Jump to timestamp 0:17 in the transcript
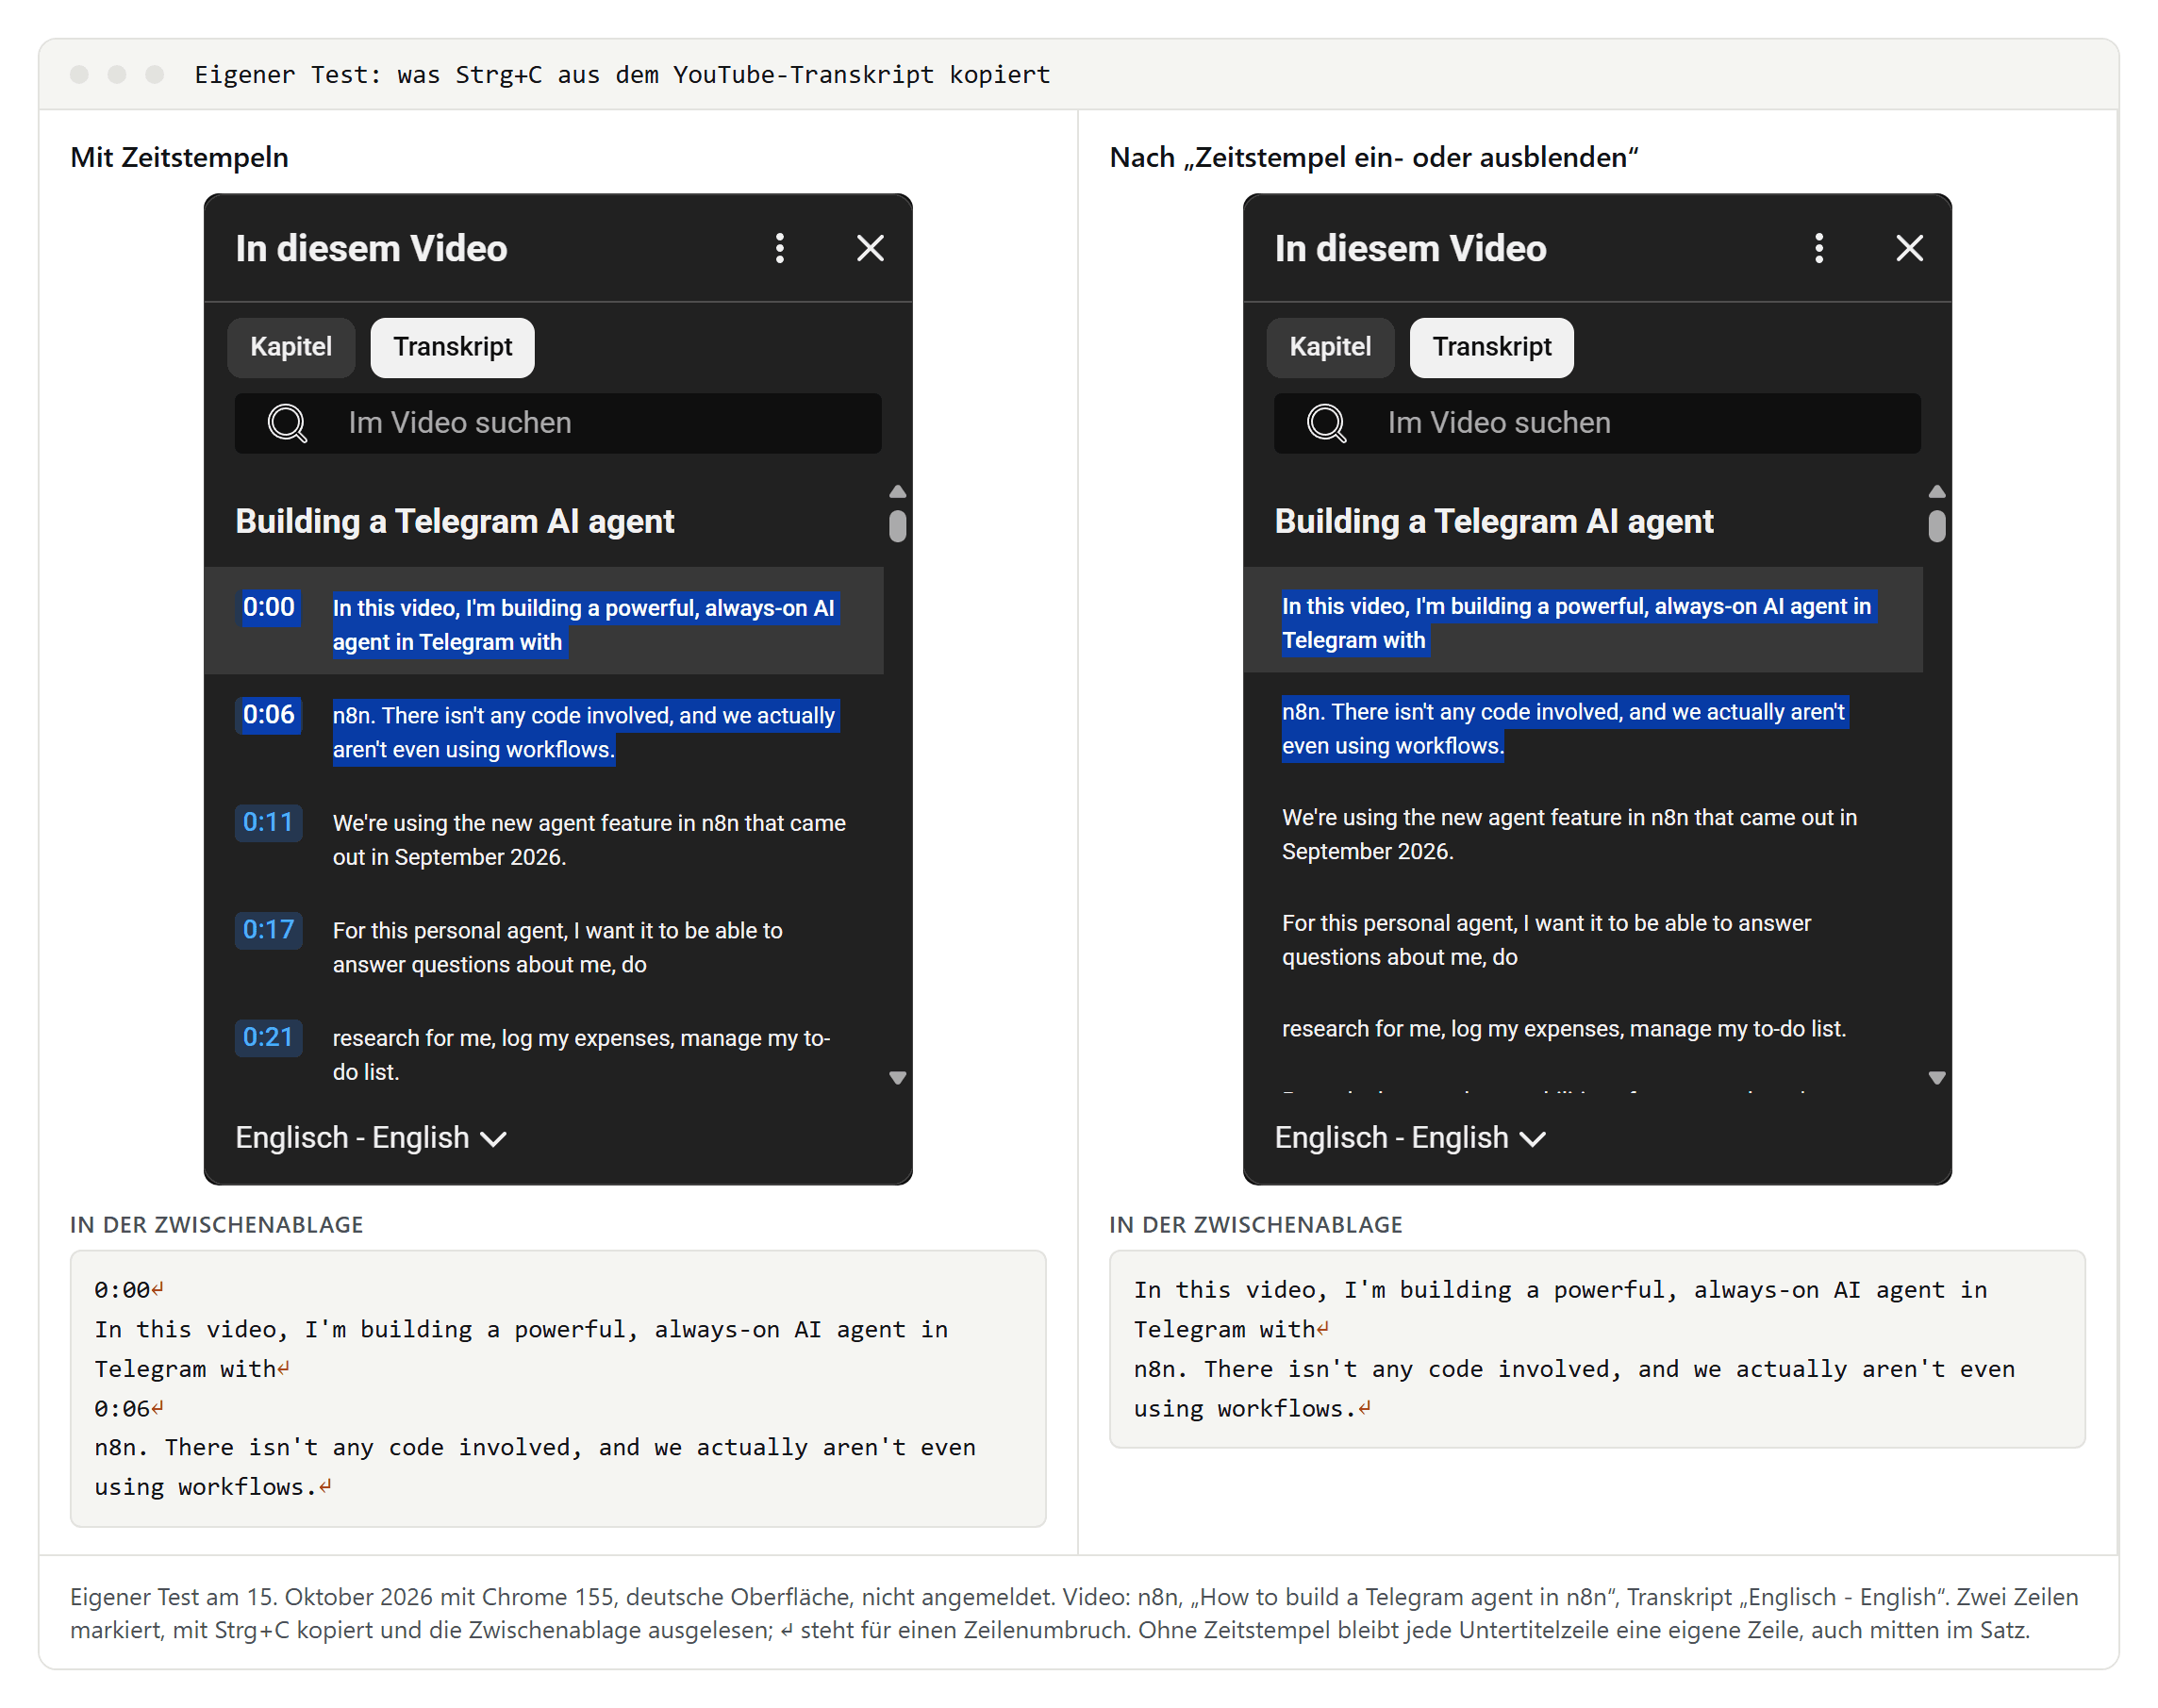 [x=268, y=929]
